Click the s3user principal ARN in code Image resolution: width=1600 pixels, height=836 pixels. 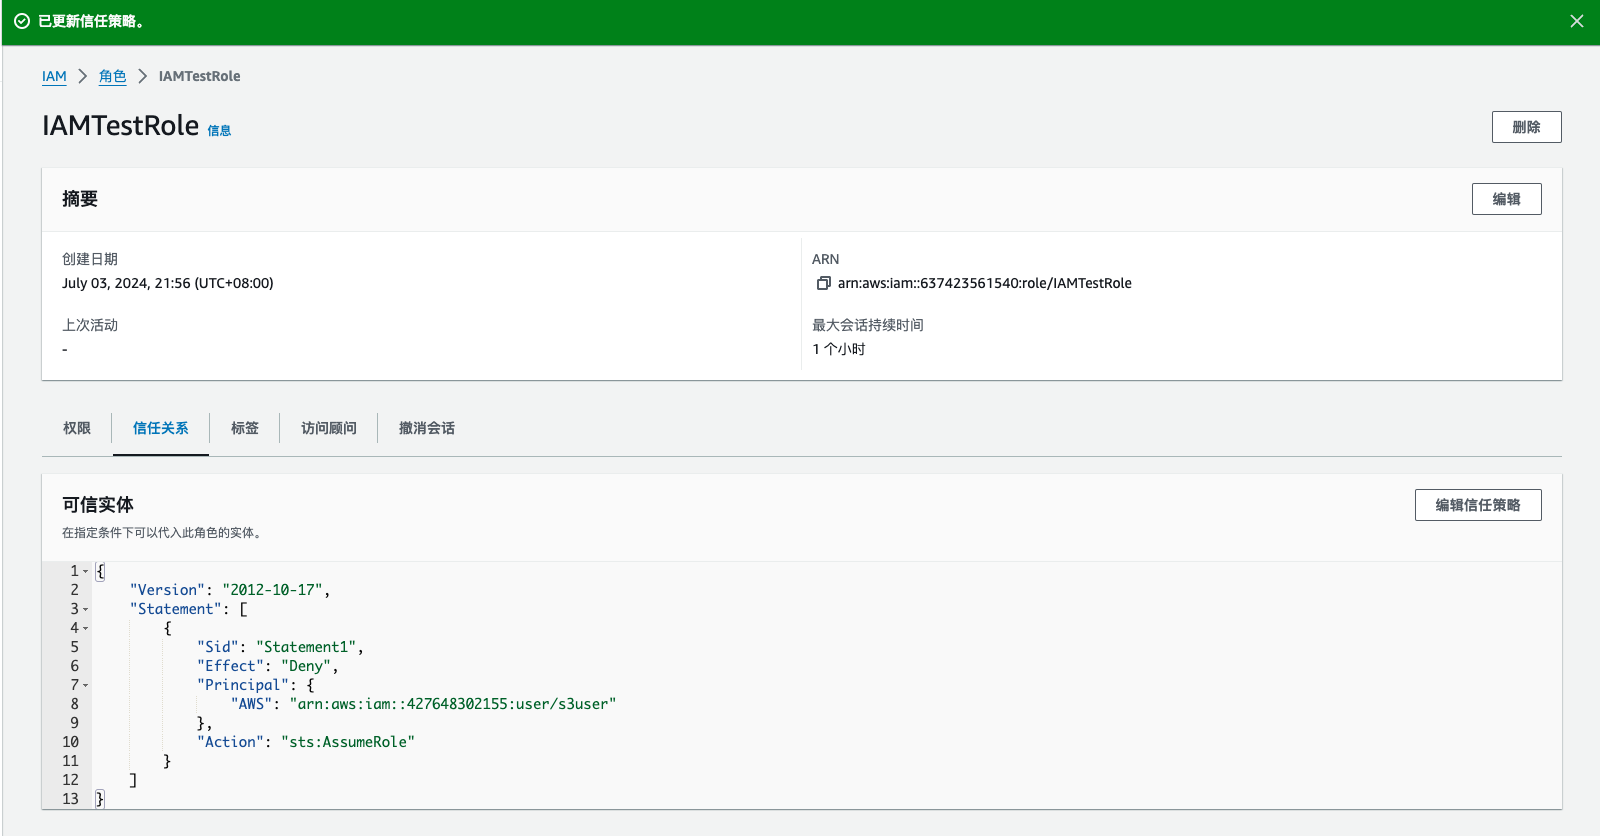[x=453, y=704]
